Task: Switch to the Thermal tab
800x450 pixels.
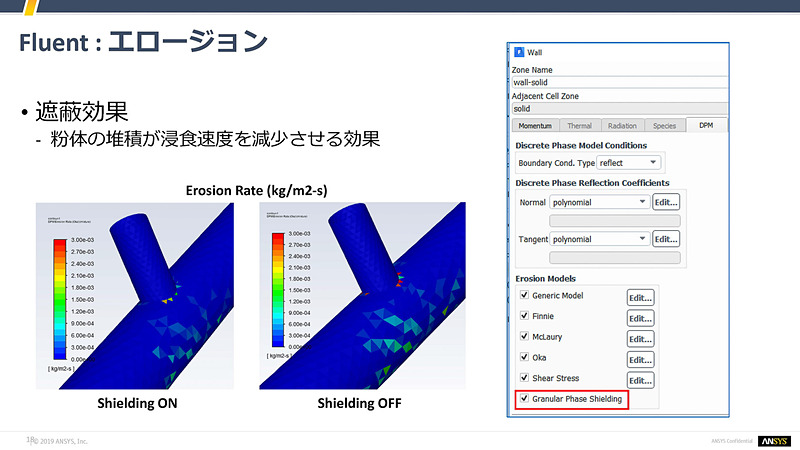Action: (x=580, y=126)
